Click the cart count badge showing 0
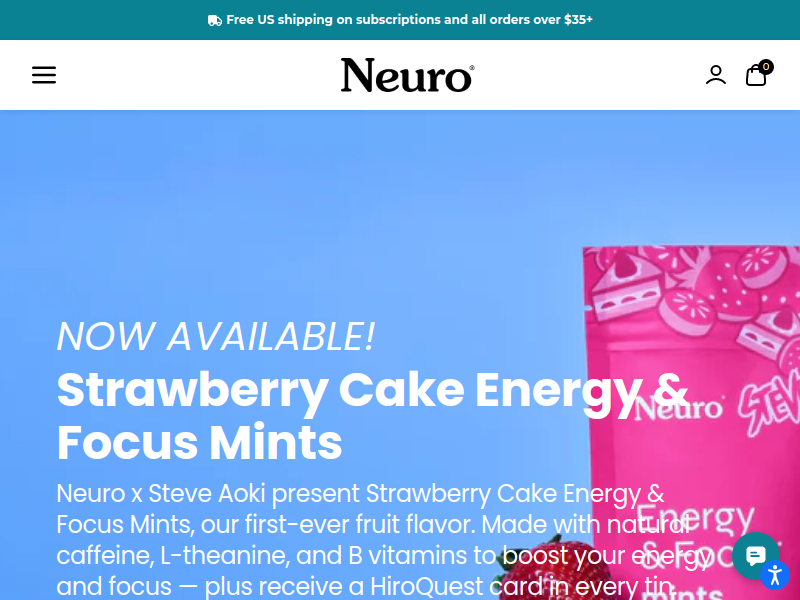Image resolution: width=800 pixels, height=600 pixels. click(x=766, y=67)
